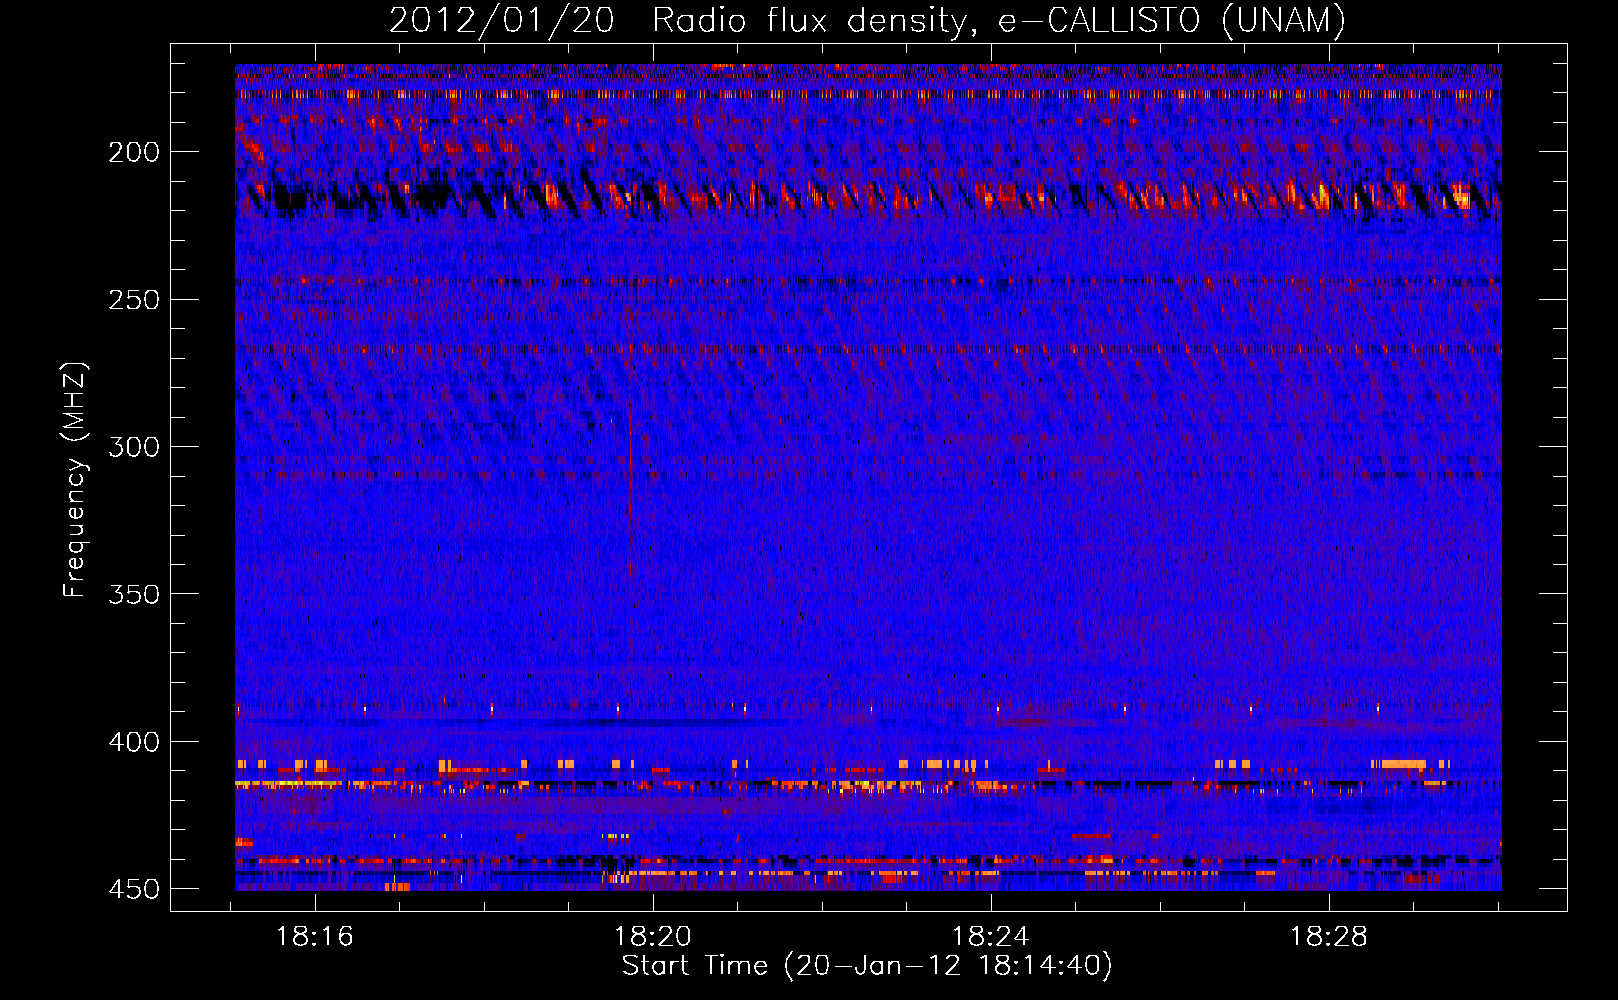
Task: Click the plot title '2012/01/20 Radio flux density'
Action: (867, 20)
